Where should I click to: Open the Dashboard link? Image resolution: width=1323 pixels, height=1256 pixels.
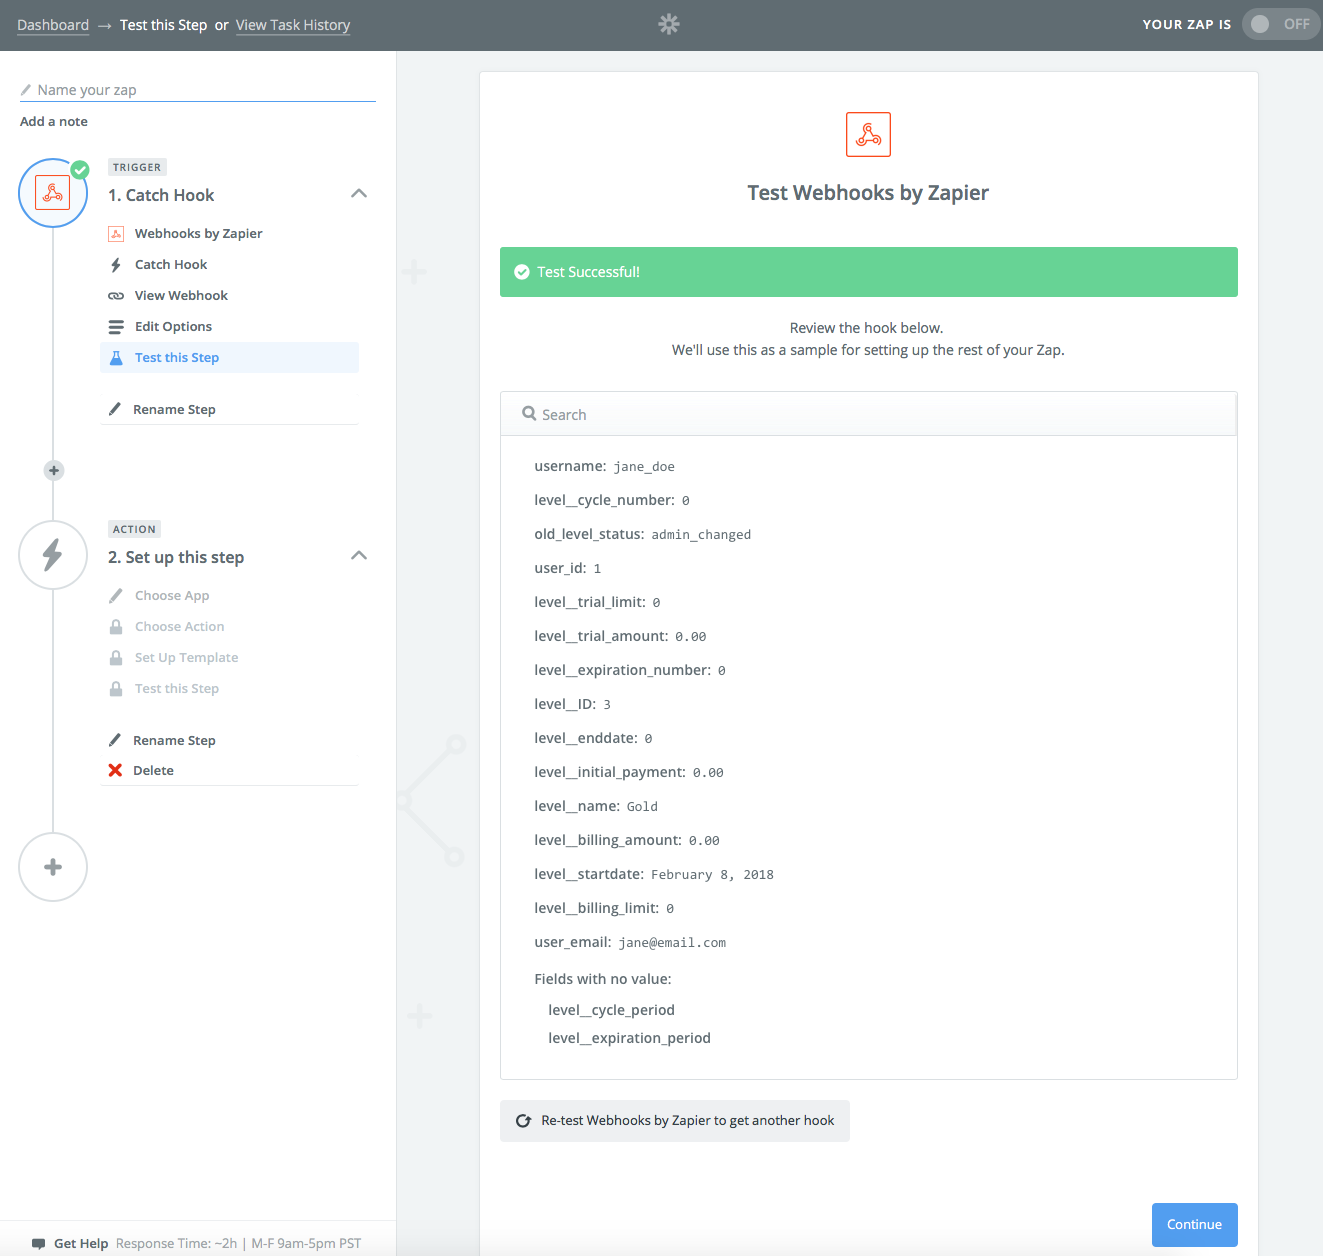53,25
